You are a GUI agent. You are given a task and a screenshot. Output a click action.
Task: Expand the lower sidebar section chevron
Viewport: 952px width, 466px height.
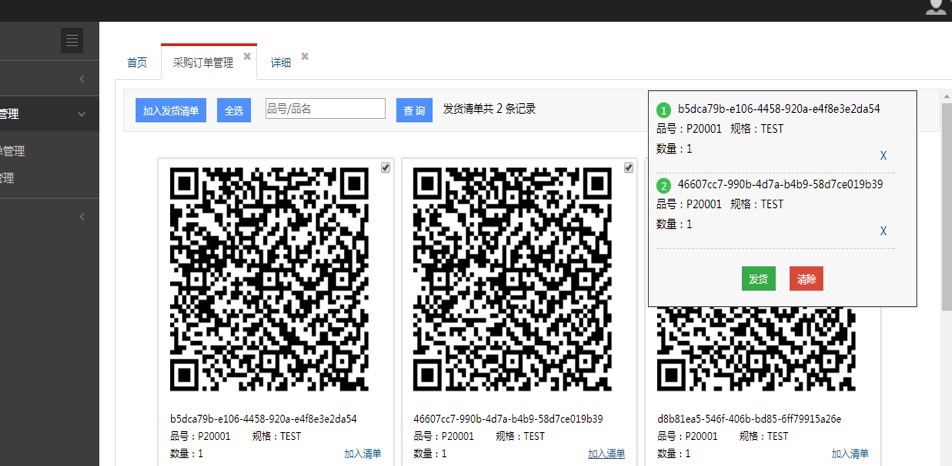point(82,217)
